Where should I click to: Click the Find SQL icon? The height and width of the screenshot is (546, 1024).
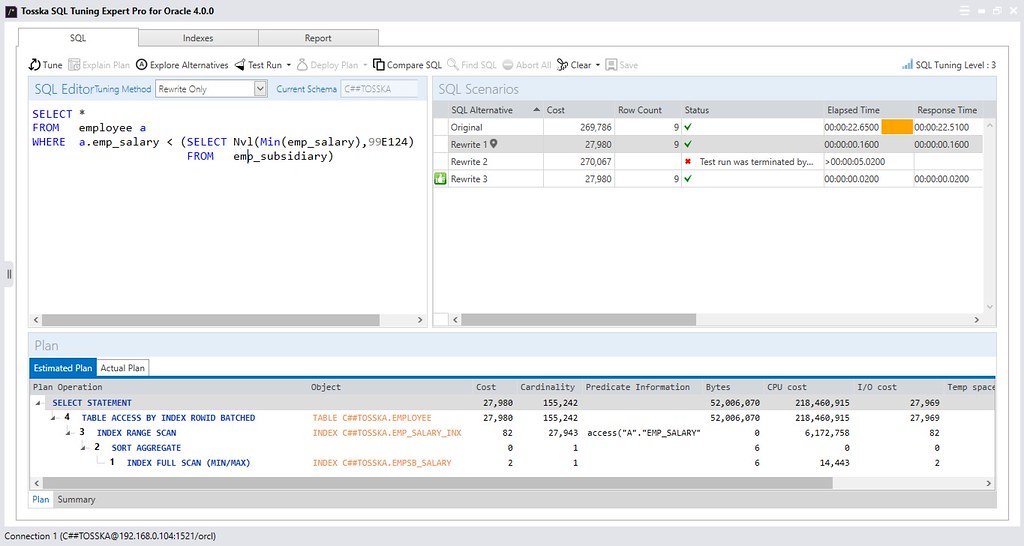pyautogui.click(x=453, y=64)
